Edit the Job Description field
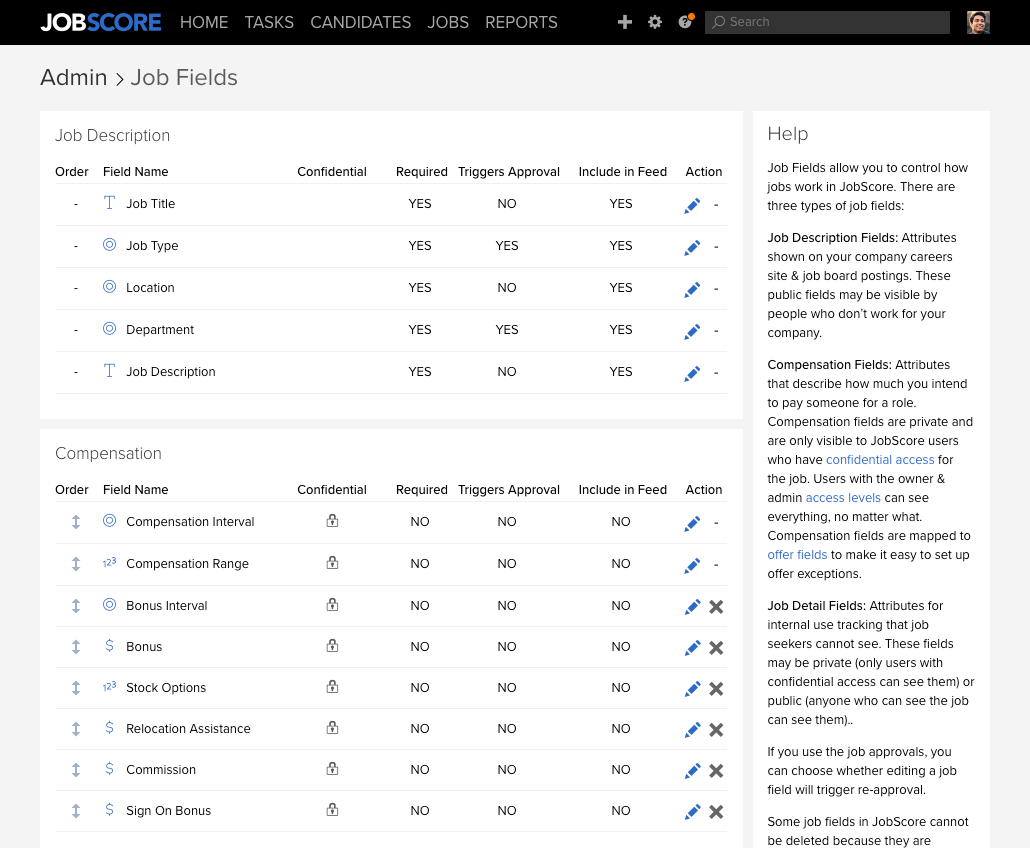The image size is (1030, 848). click(692, 374)
